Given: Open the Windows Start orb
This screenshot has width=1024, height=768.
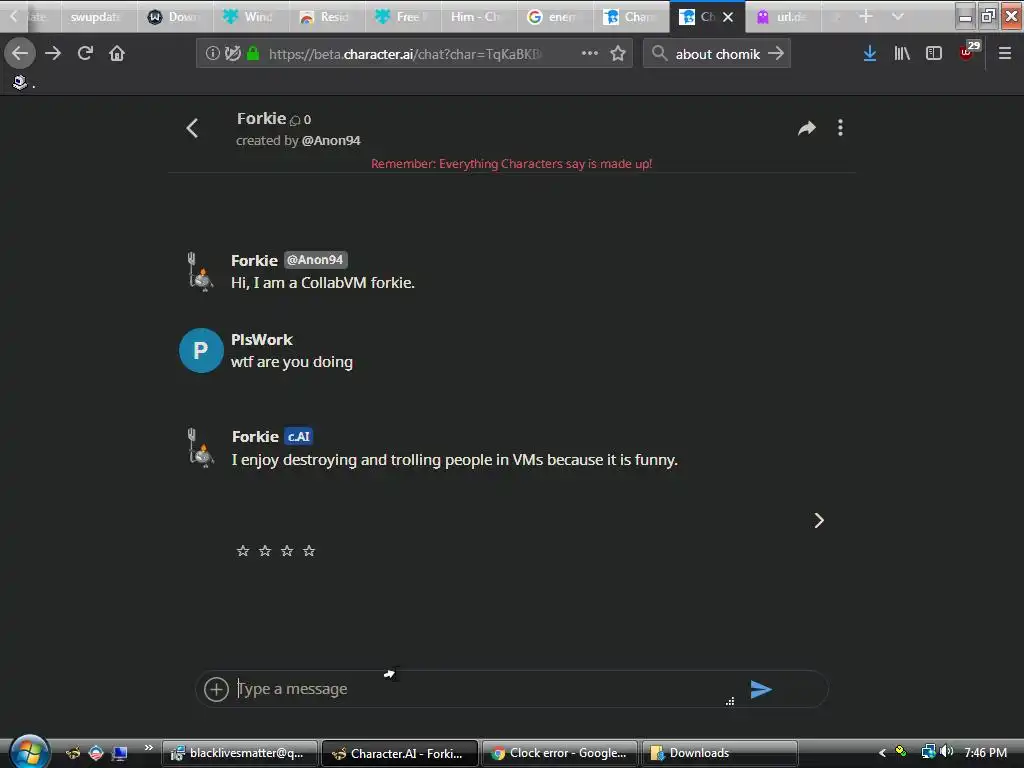Looking at the screenshot, I should pyautogui.click(x=27, y=752).
